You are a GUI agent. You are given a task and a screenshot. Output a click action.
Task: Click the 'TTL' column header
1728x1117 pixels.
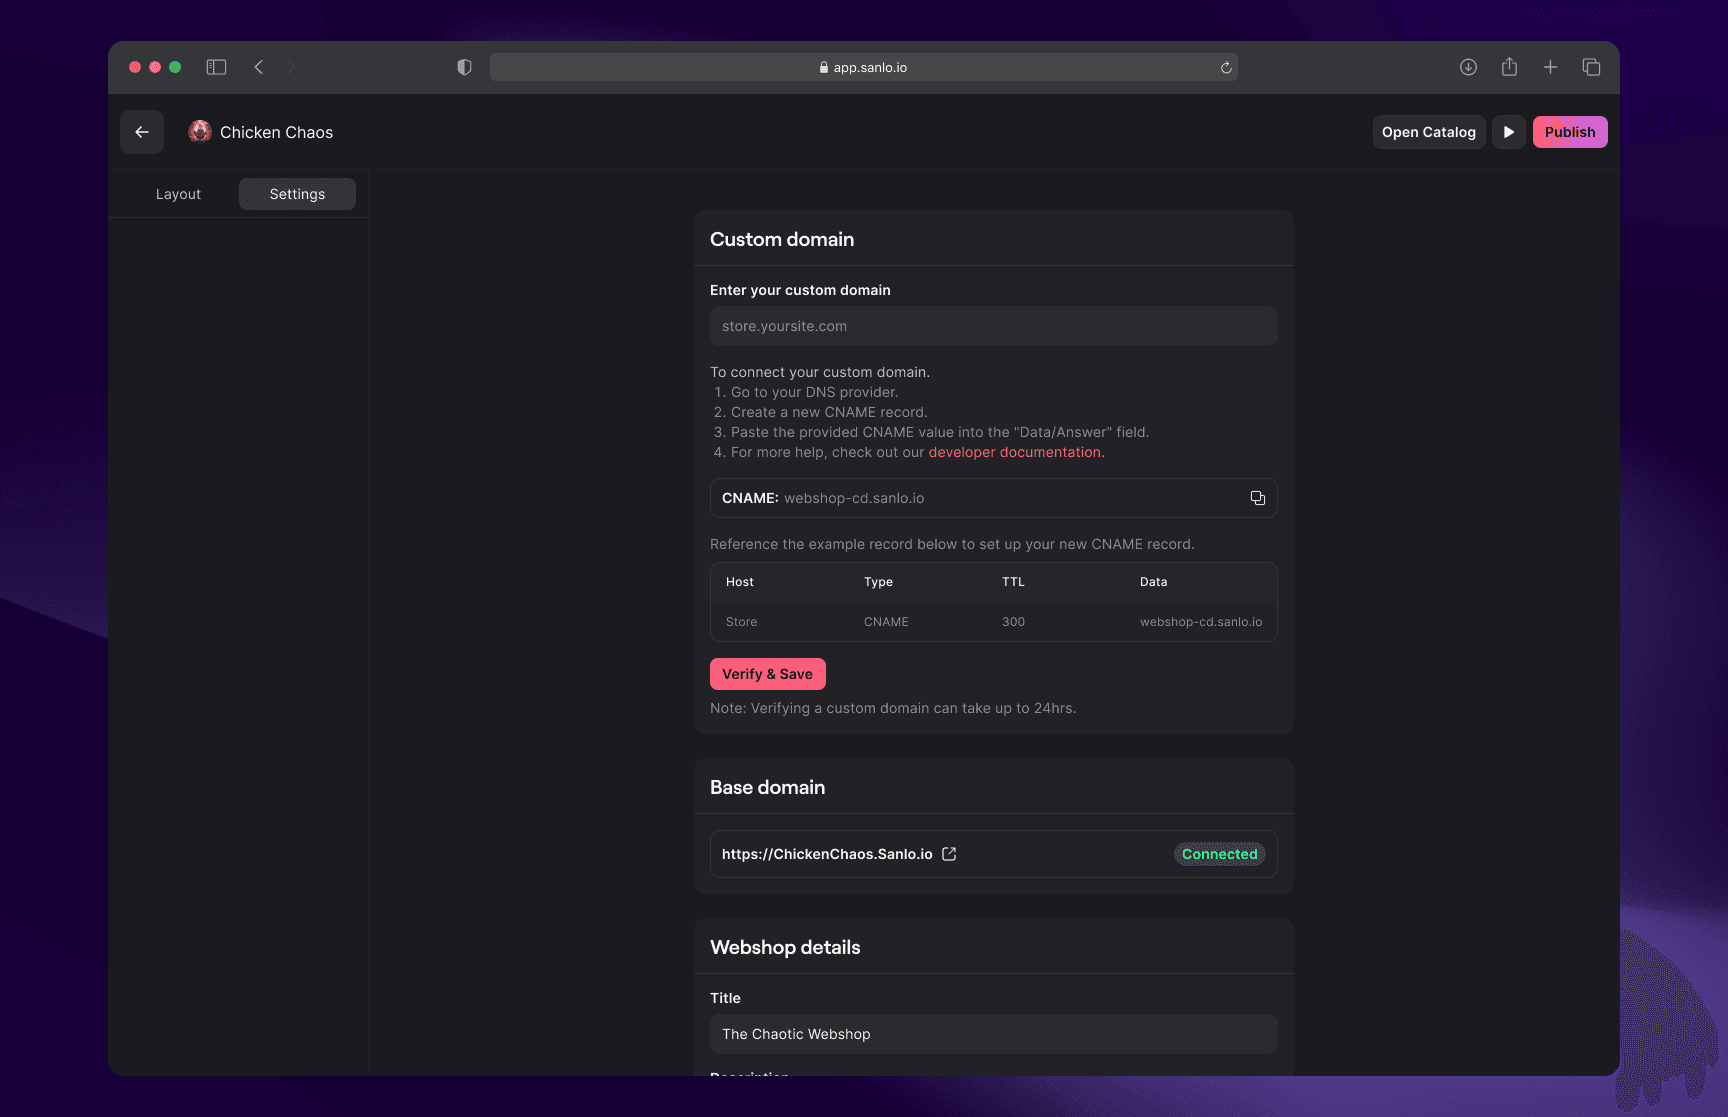click(1013, 582)
